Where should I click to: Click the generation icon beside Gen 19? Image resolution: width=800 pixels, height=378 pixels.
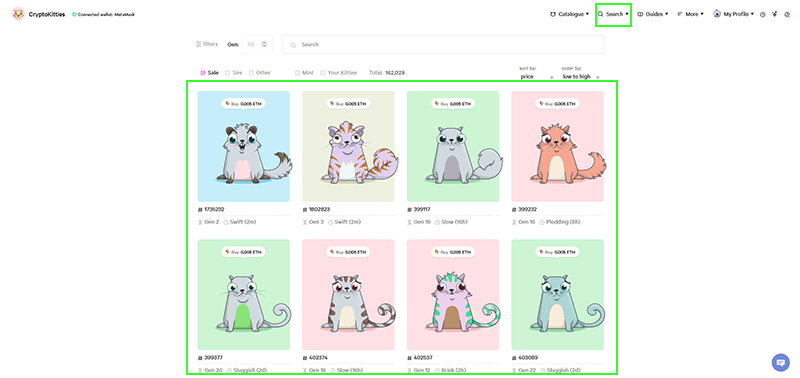(409, 222)
